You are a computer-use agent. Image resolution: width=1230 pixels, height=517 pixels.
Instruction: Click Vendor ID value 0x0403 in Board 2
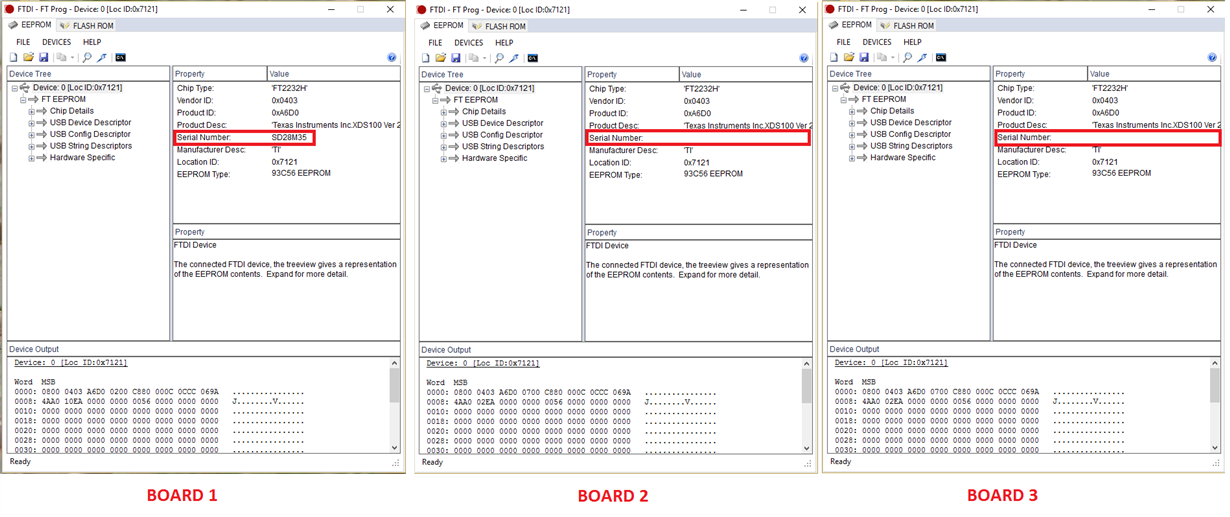pyautogui.click(x=697, y=101)
